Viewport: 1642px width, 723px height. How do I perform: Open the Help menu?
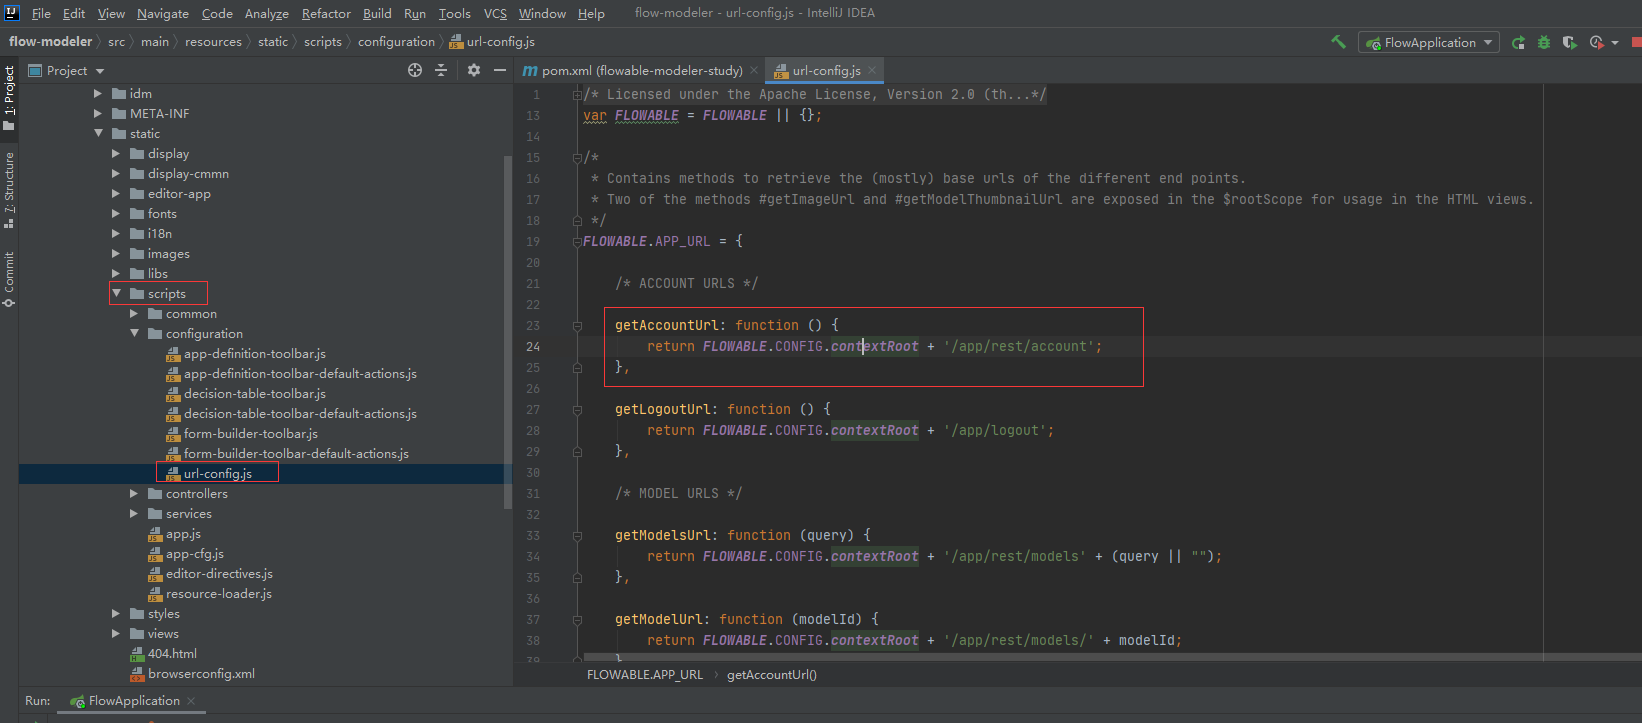(x=591, y=13)
